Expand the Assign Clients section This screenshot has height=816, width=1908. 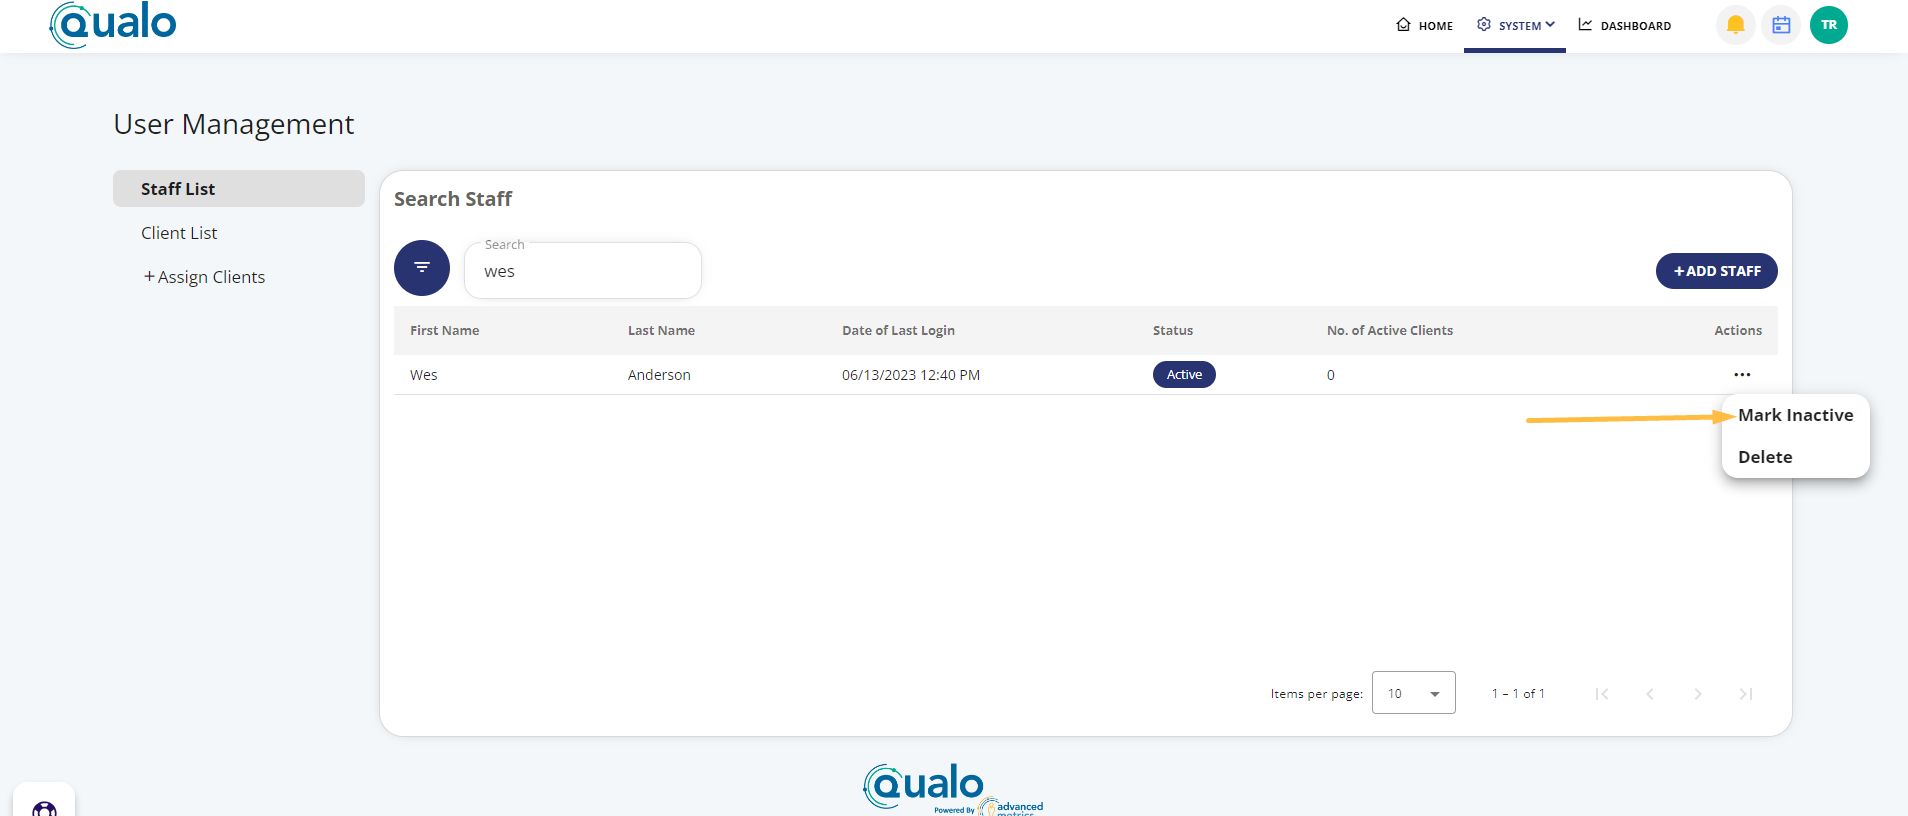(x=204, y=277)
